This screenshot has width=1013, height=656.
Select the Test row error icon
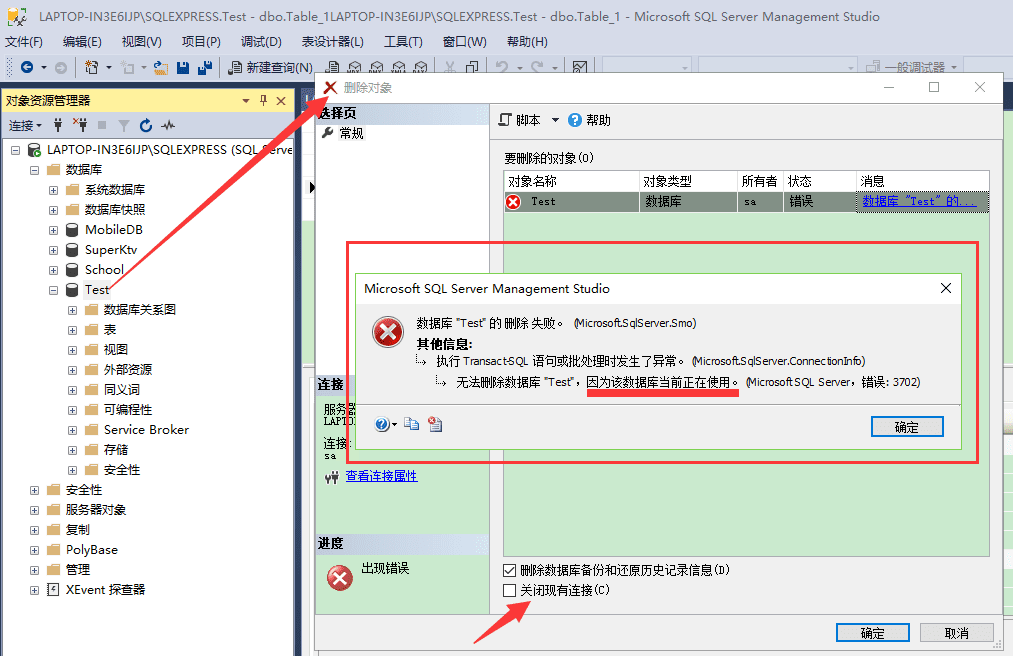[x=514, y=202]
